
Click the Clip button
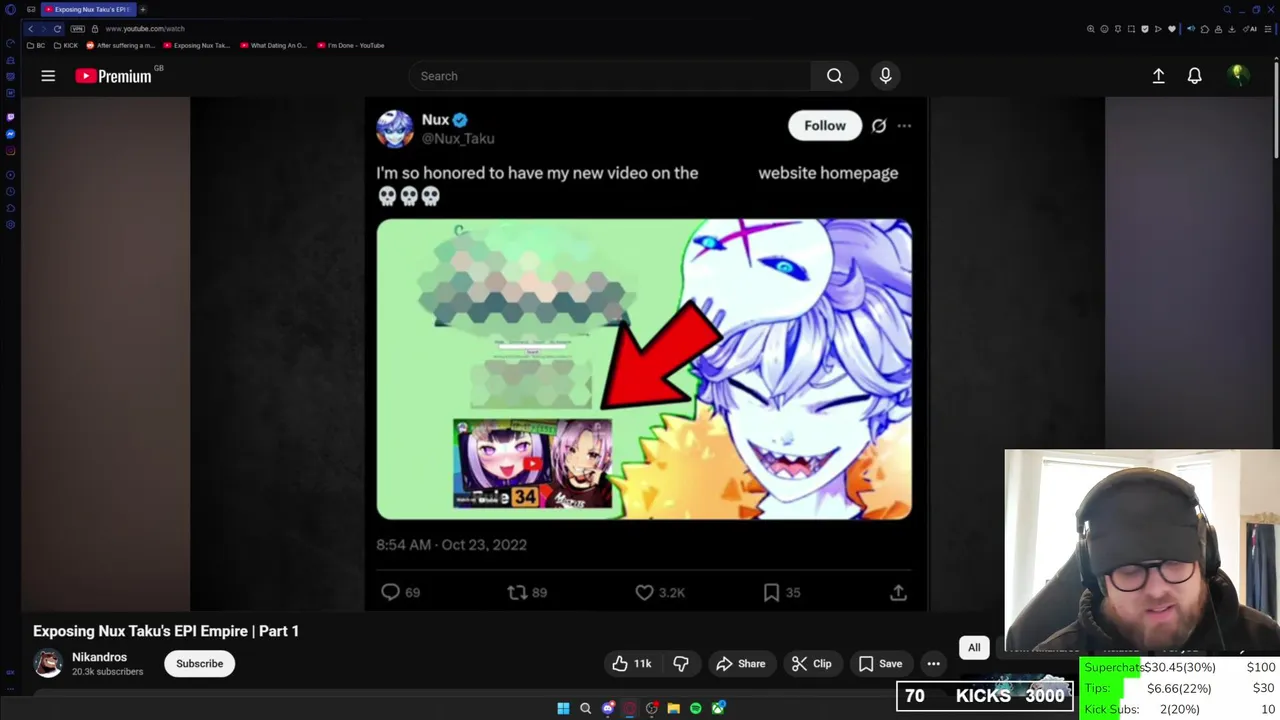coord(811,664)
